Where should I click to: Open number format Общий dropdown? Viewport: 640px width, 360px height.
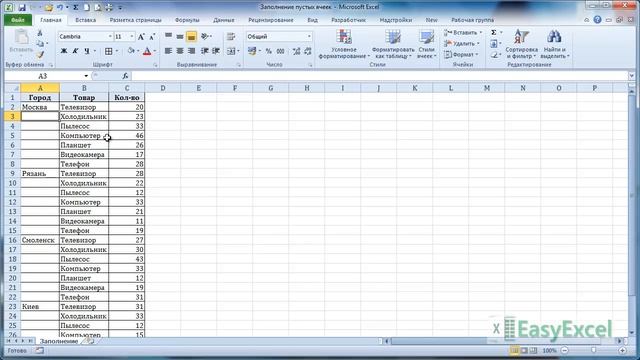pyautogui.click(x=309, y=37)
